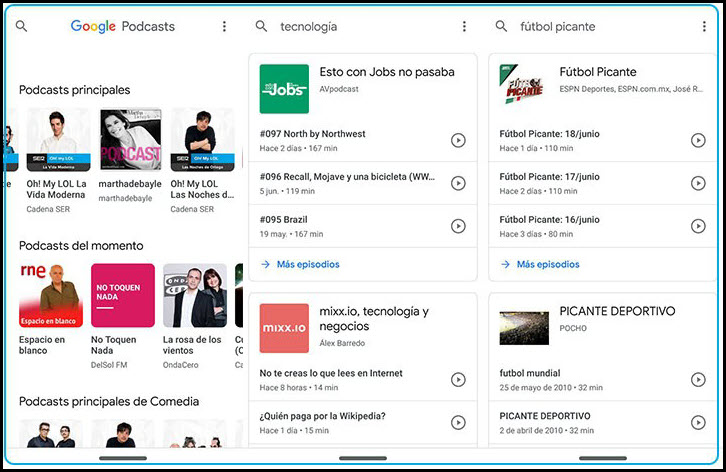Click search icon beside 'tecnología' query
This screenshot has height=472, width=726.
(x=261, y=27)
